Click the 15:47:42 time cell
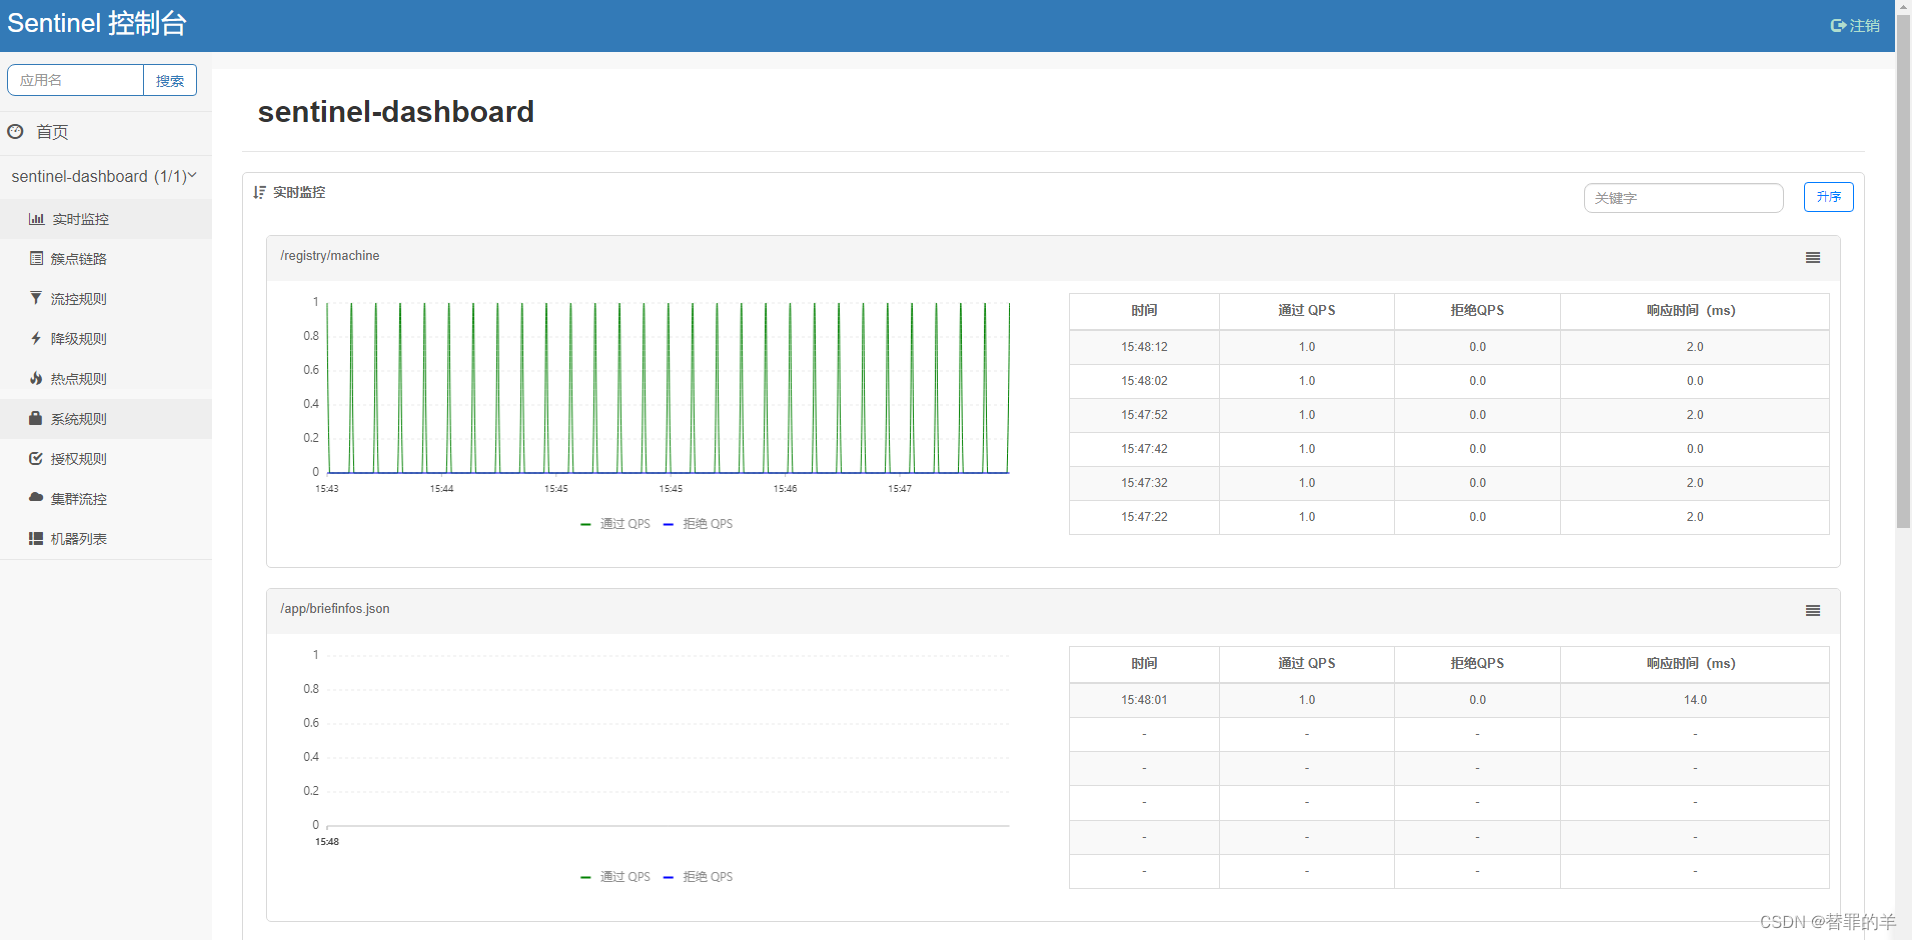This screenshot has width=1912, height=940. [x=1144, y=449]
